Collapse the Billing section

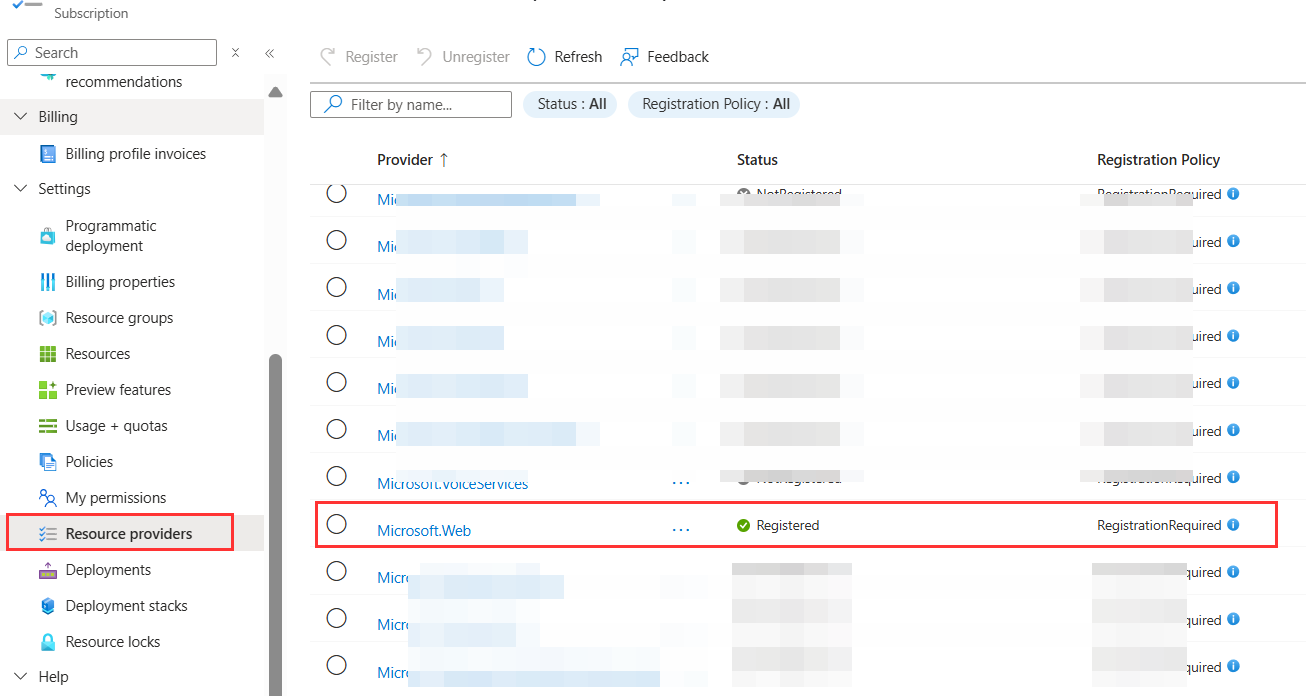coord(20,117)
